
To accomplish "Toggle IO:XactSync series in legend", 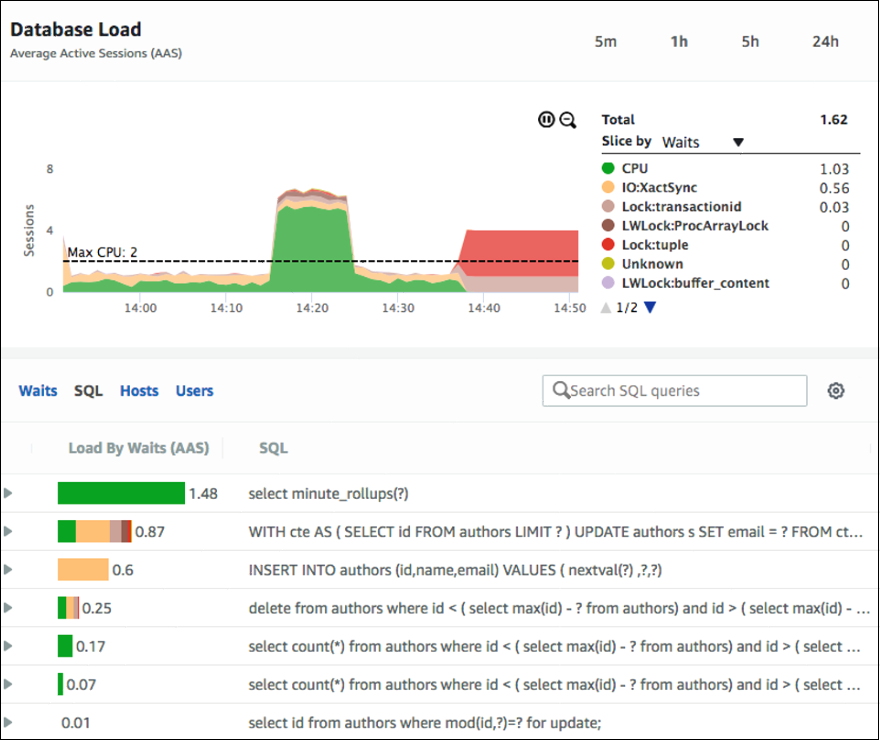I will pos(659,188).
